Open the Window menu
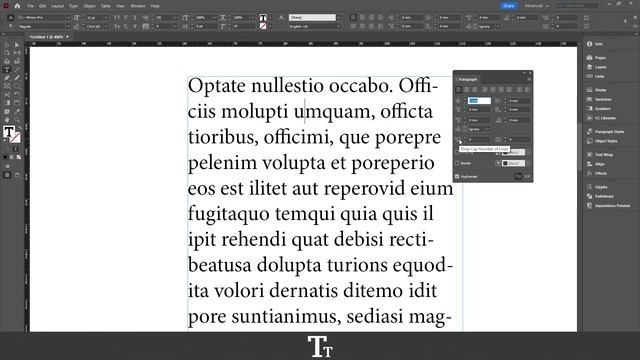Image resolution: width=640 pixels, height=360 pixels. 138,6
